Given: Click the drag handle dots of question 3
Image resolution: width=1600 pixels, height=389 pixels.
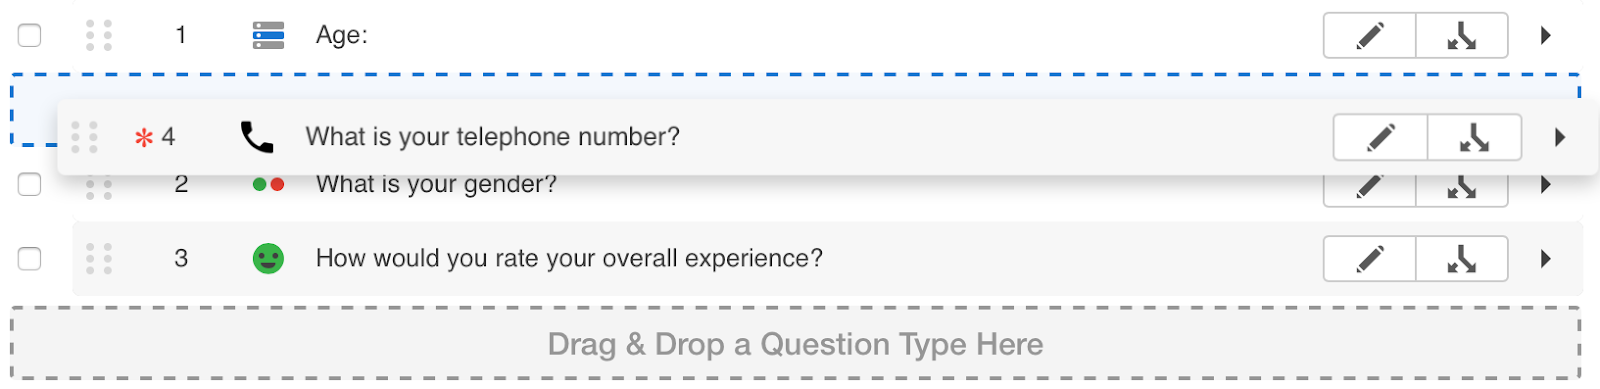Looking at the screenshot, I should point(98,258).
